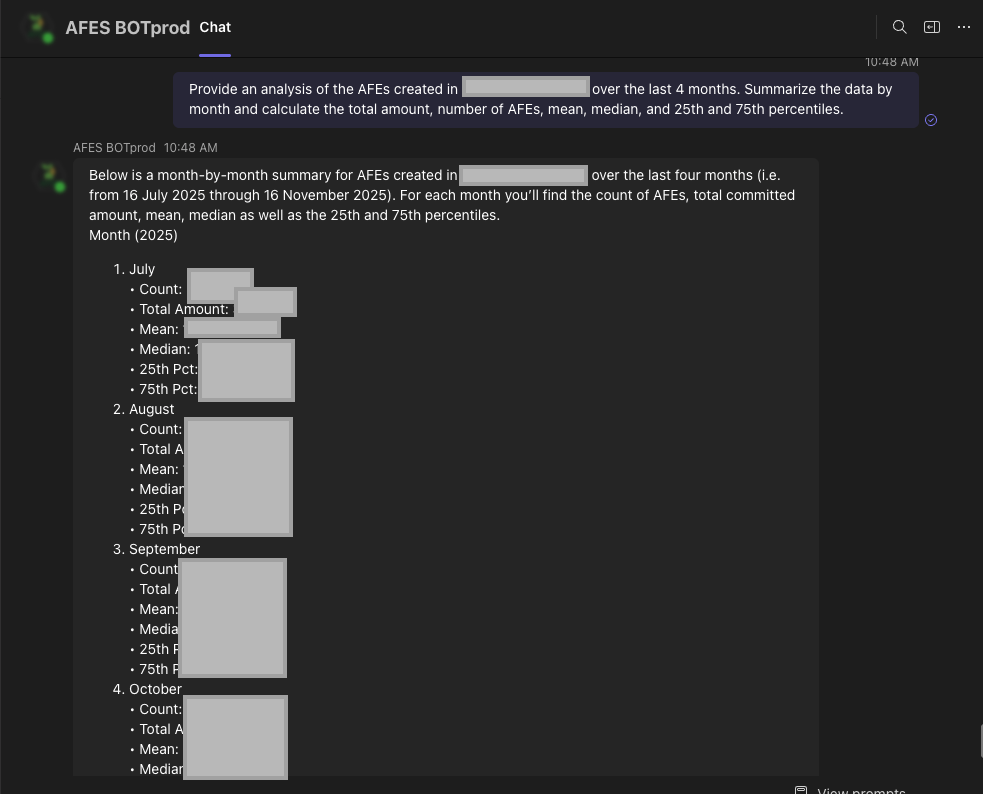Click the sent message starting 'Provide an analysis'
This screenshot has width=983, height=794.
pyautogui.click(x=540, y=99)
